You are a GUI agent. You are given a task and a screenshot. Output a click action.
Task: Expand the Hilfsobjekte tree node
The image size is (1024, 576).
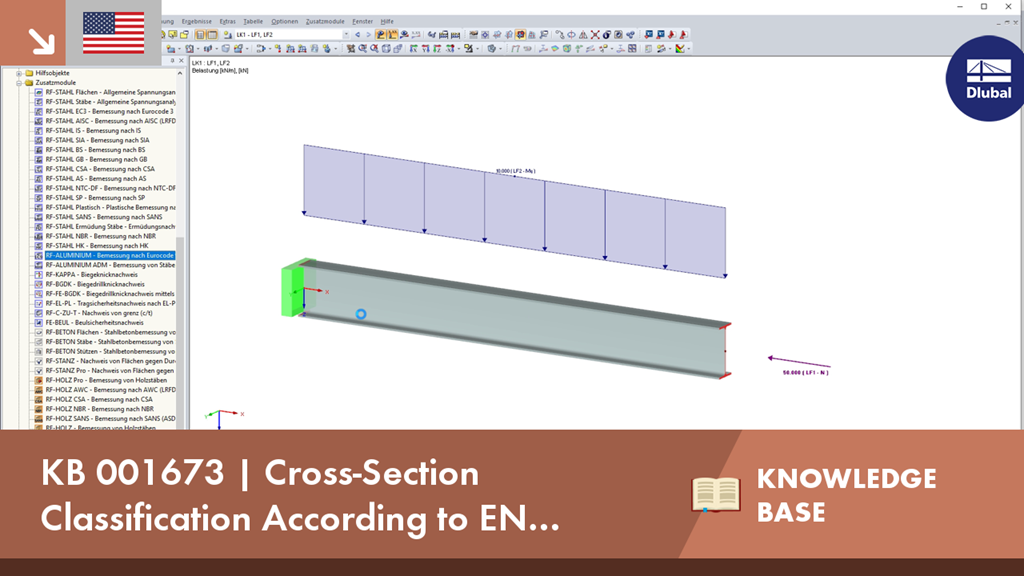click(x=19, y=73)
